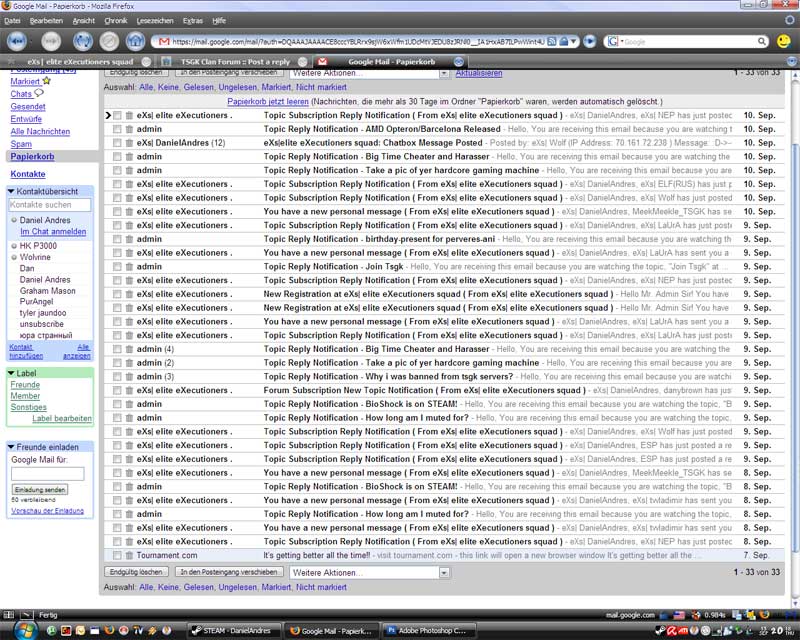800x640 pixels.
Task: Click trash icon on eXs| DanielAndres (12) row
Action: (x=129, y=143)
